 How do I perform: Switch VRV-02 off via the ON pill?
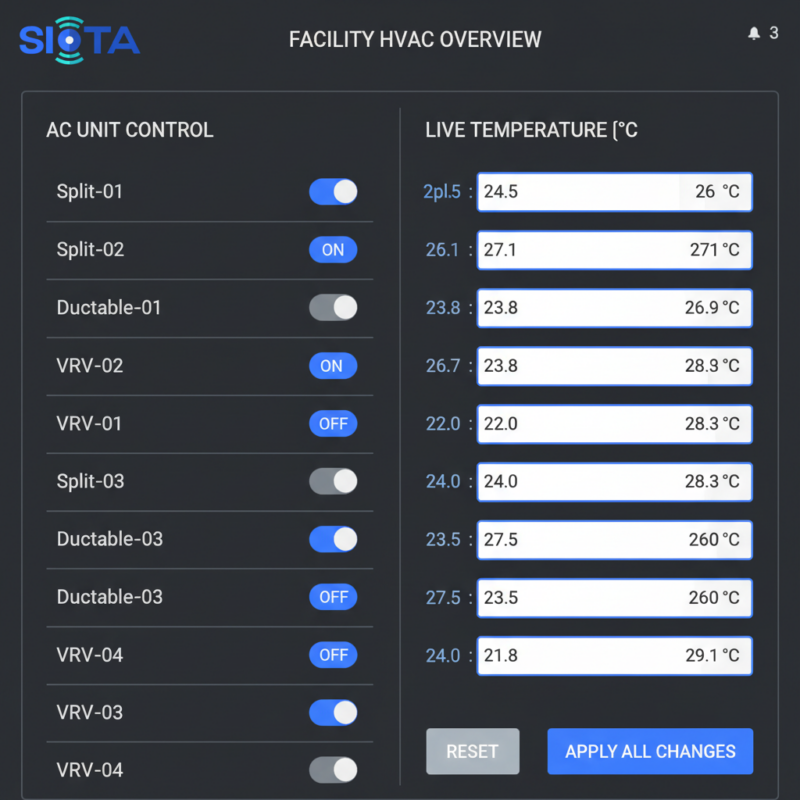333,365
